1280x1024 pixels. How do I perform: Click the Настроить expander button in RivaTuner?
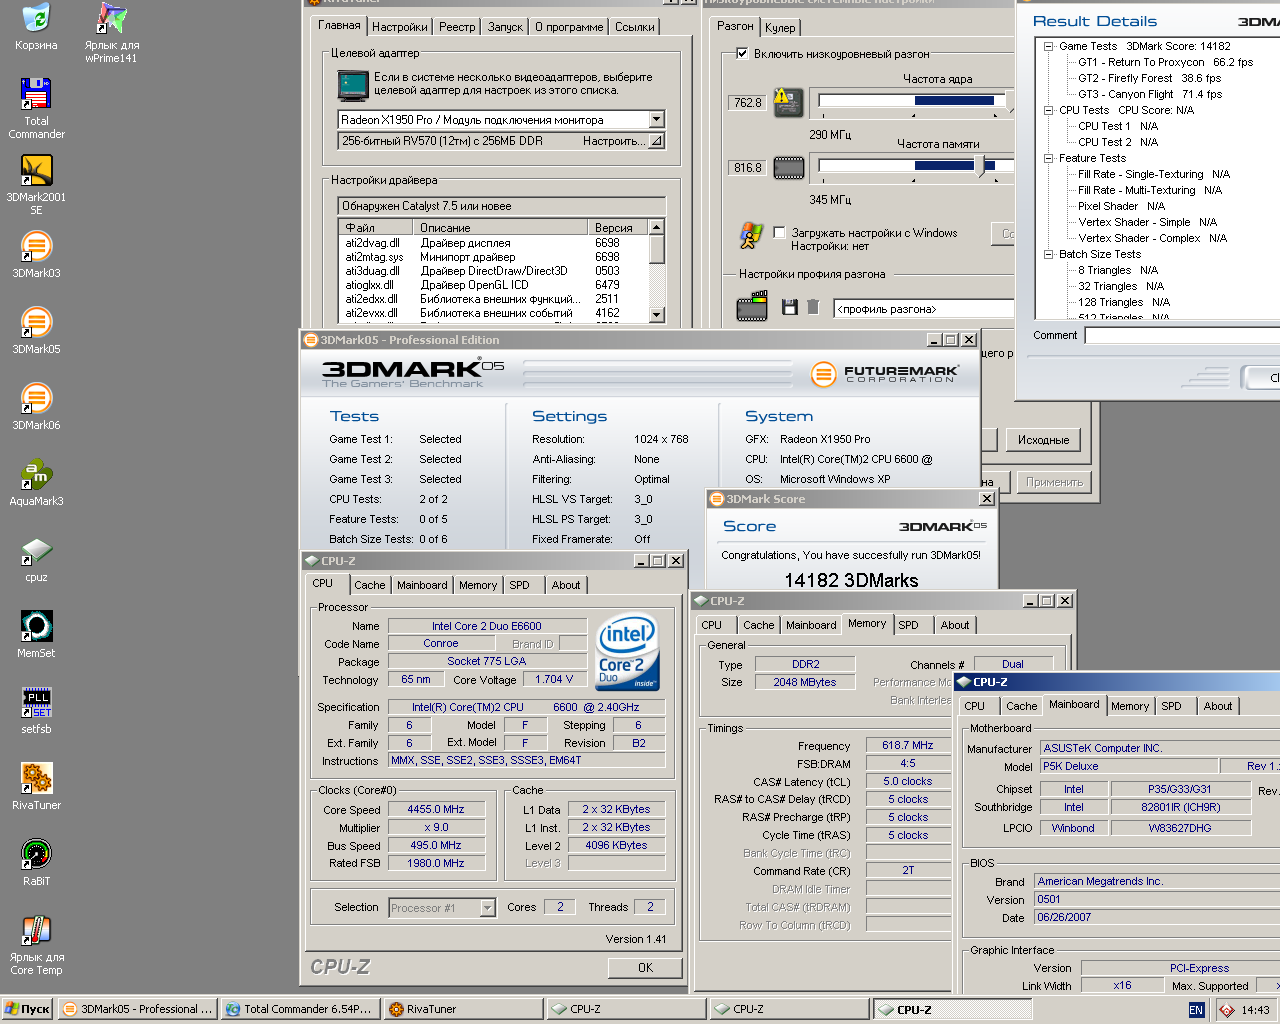(656, 141)
